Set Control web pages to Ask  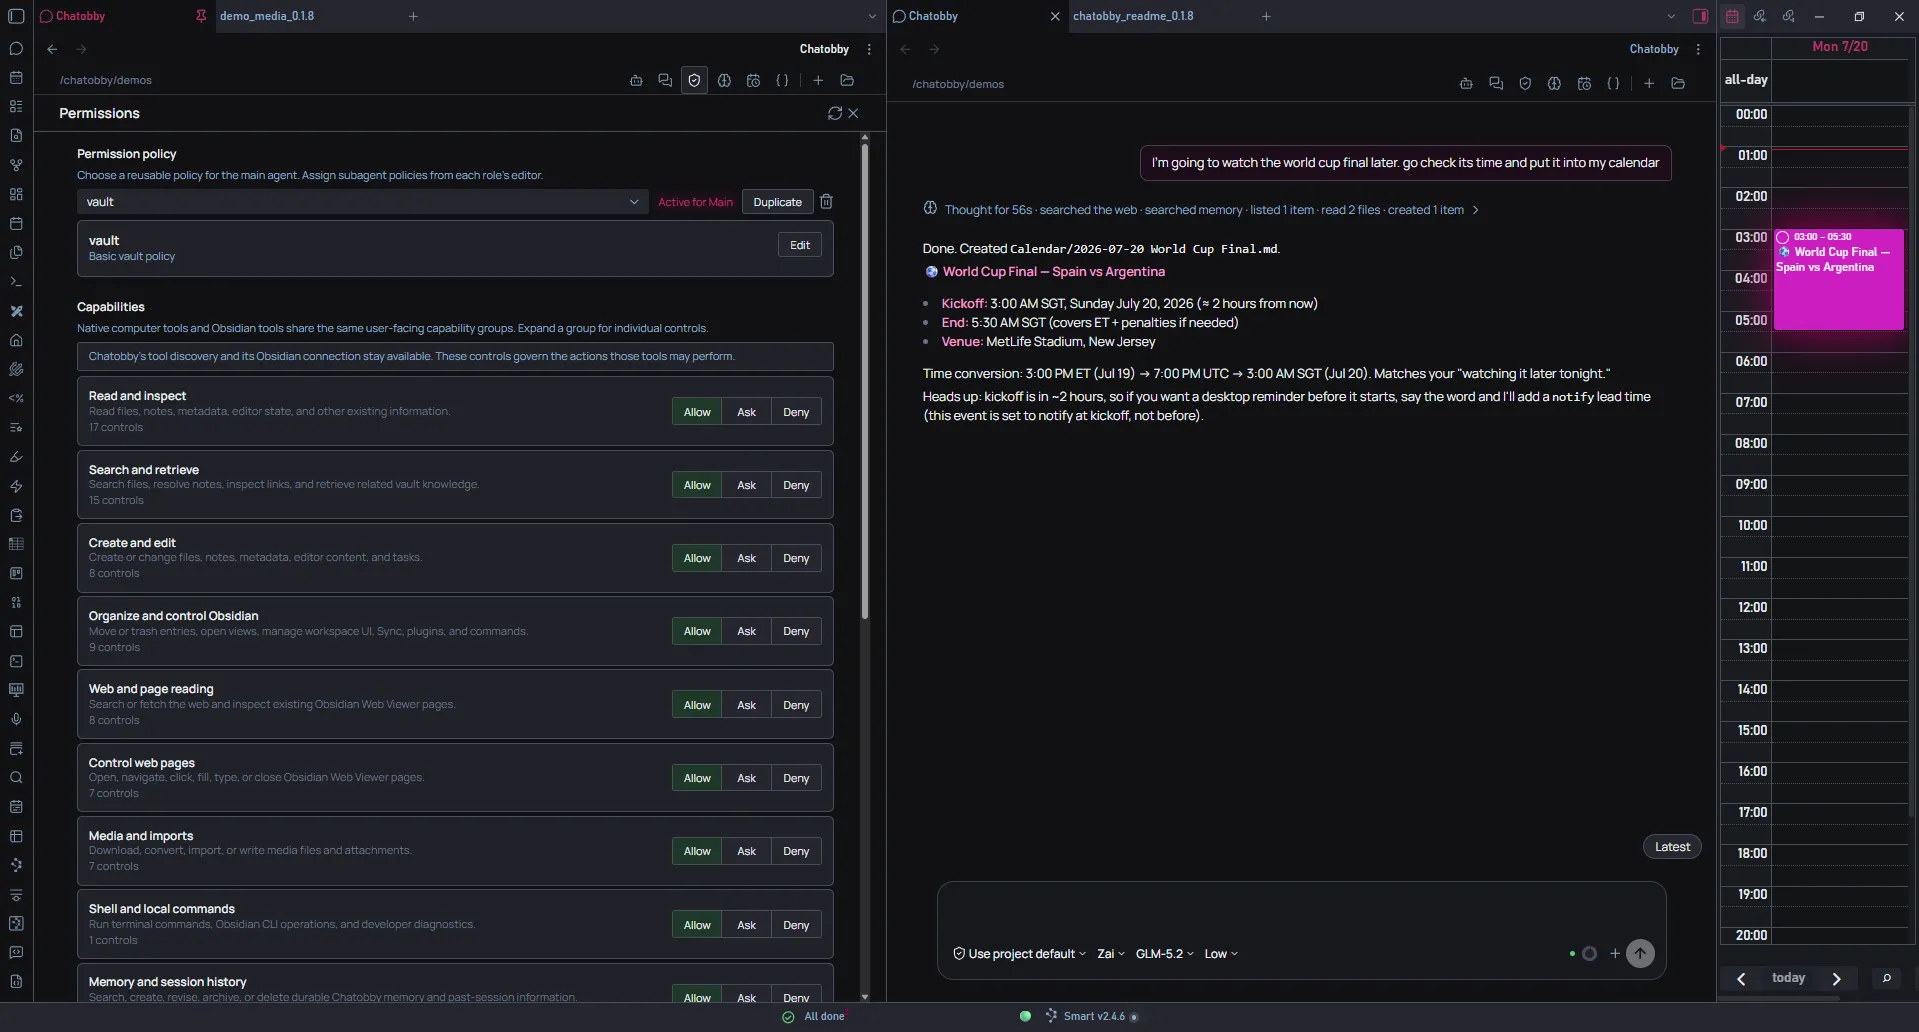click(x=746, y=778)
